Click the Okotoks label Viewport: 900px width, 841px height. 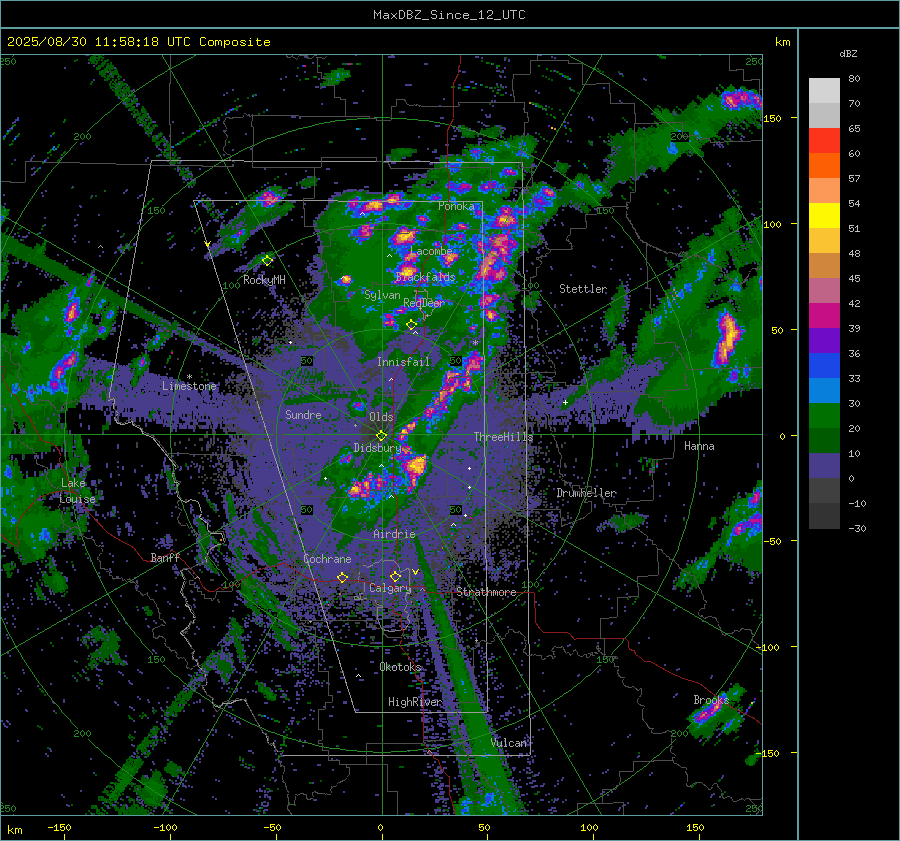pos(400,667)
